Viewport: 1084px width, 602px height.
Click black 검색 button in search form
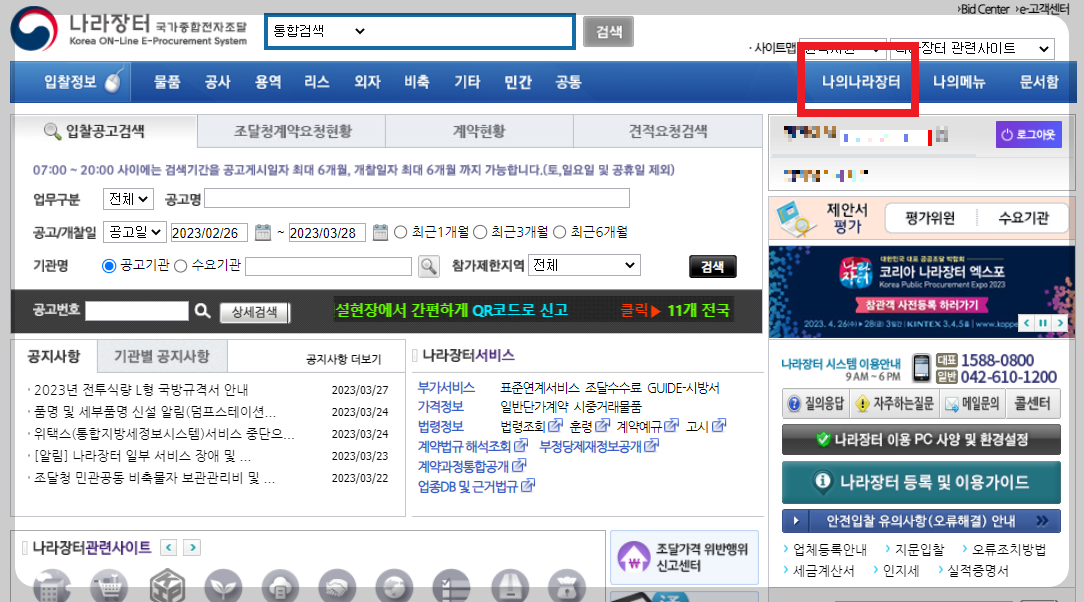(x=713, y=267)
